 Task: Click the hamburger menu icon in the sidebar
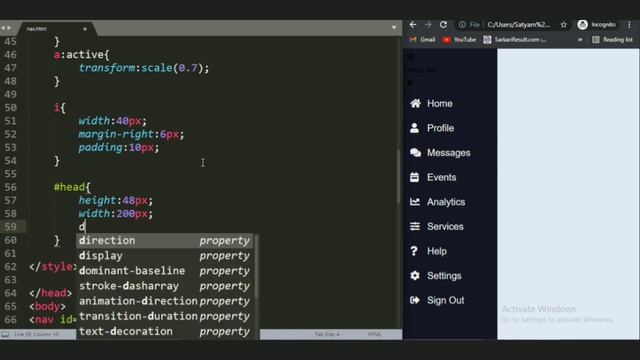pyautogui.click(x=411, y=57)
